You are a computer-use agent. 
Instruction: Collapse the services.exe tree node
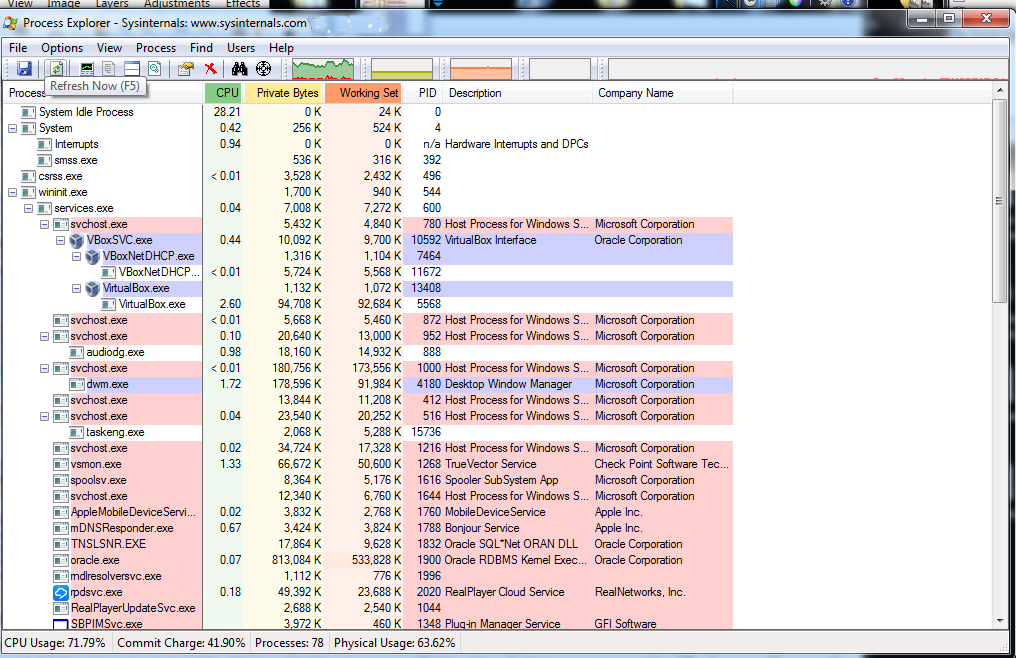(29, 209)
